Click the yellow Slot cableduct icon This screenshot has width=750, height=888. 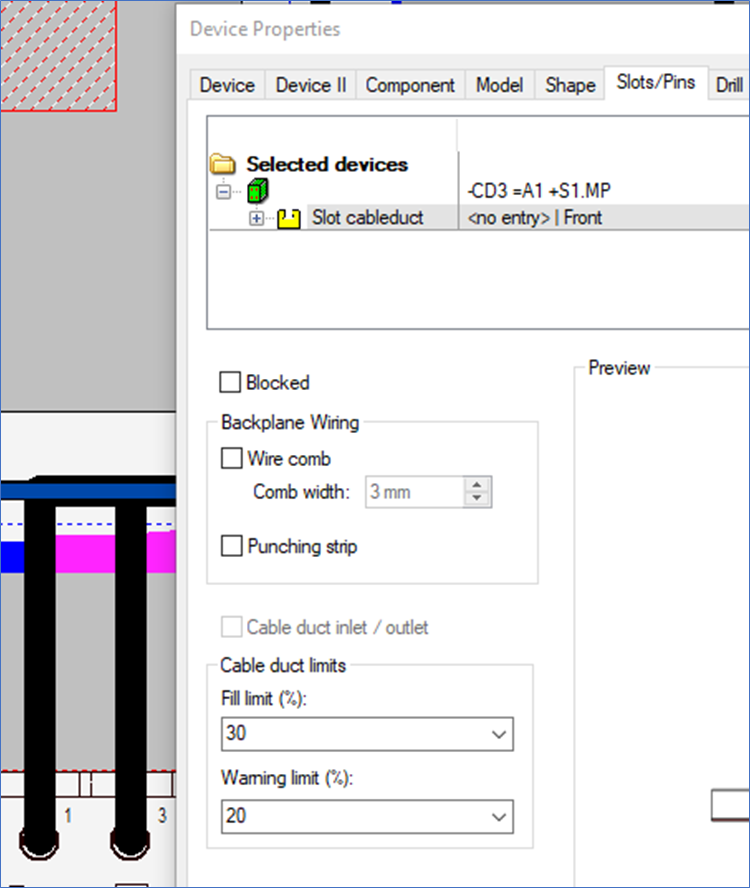coord(289,218)
